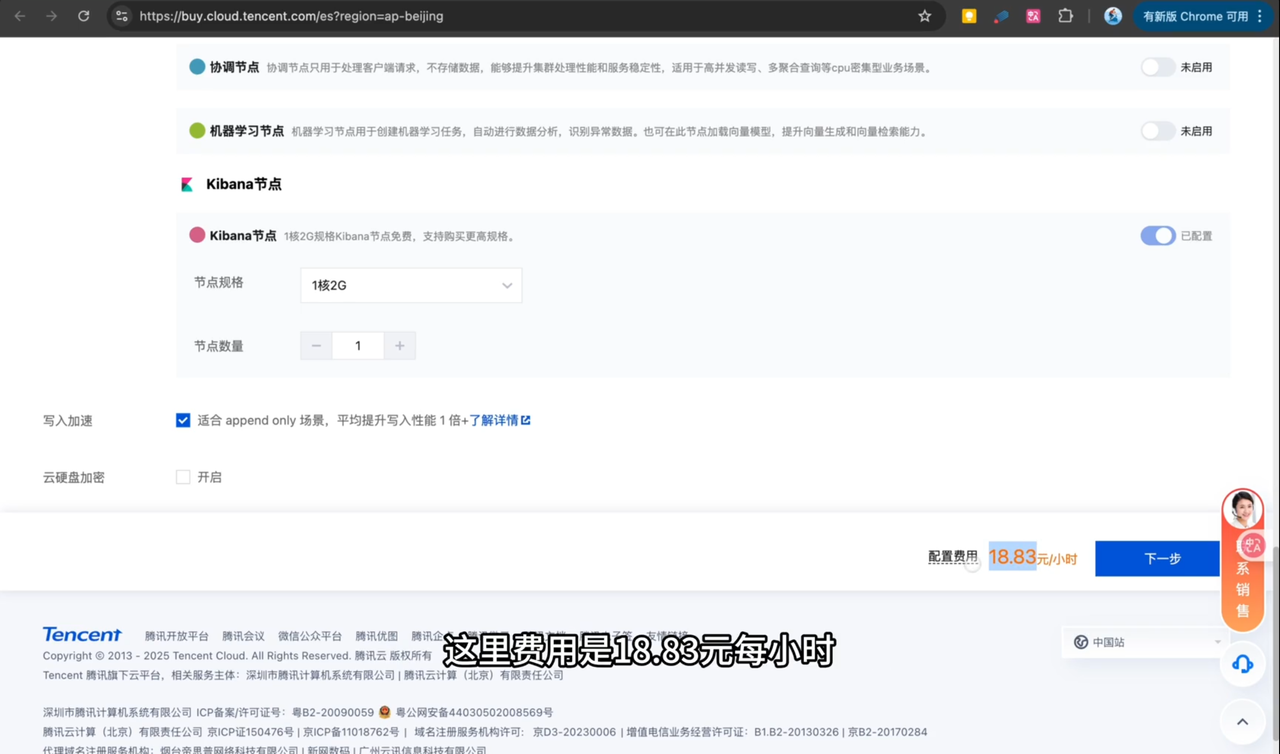The width and height of the screenshot is (1280, 754).
Task: Open the 节点规格 1核2G dropdown
Action: click(411, 285)
